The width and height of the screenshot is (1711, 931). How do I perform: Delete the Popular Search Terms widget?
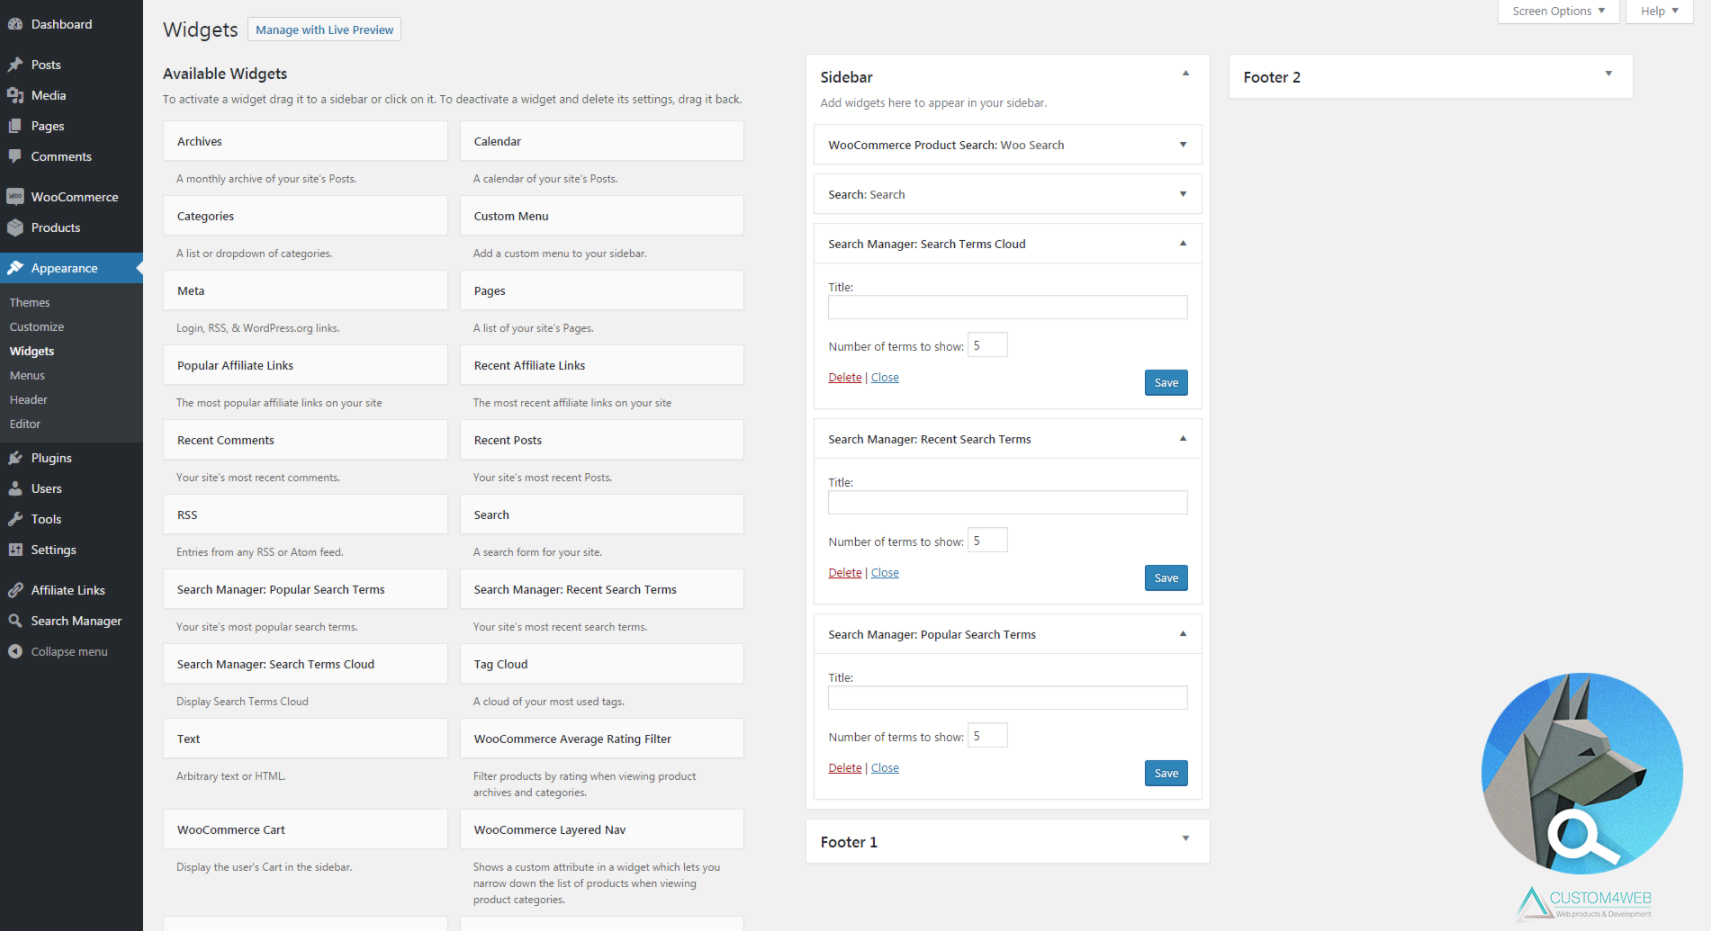845,768
